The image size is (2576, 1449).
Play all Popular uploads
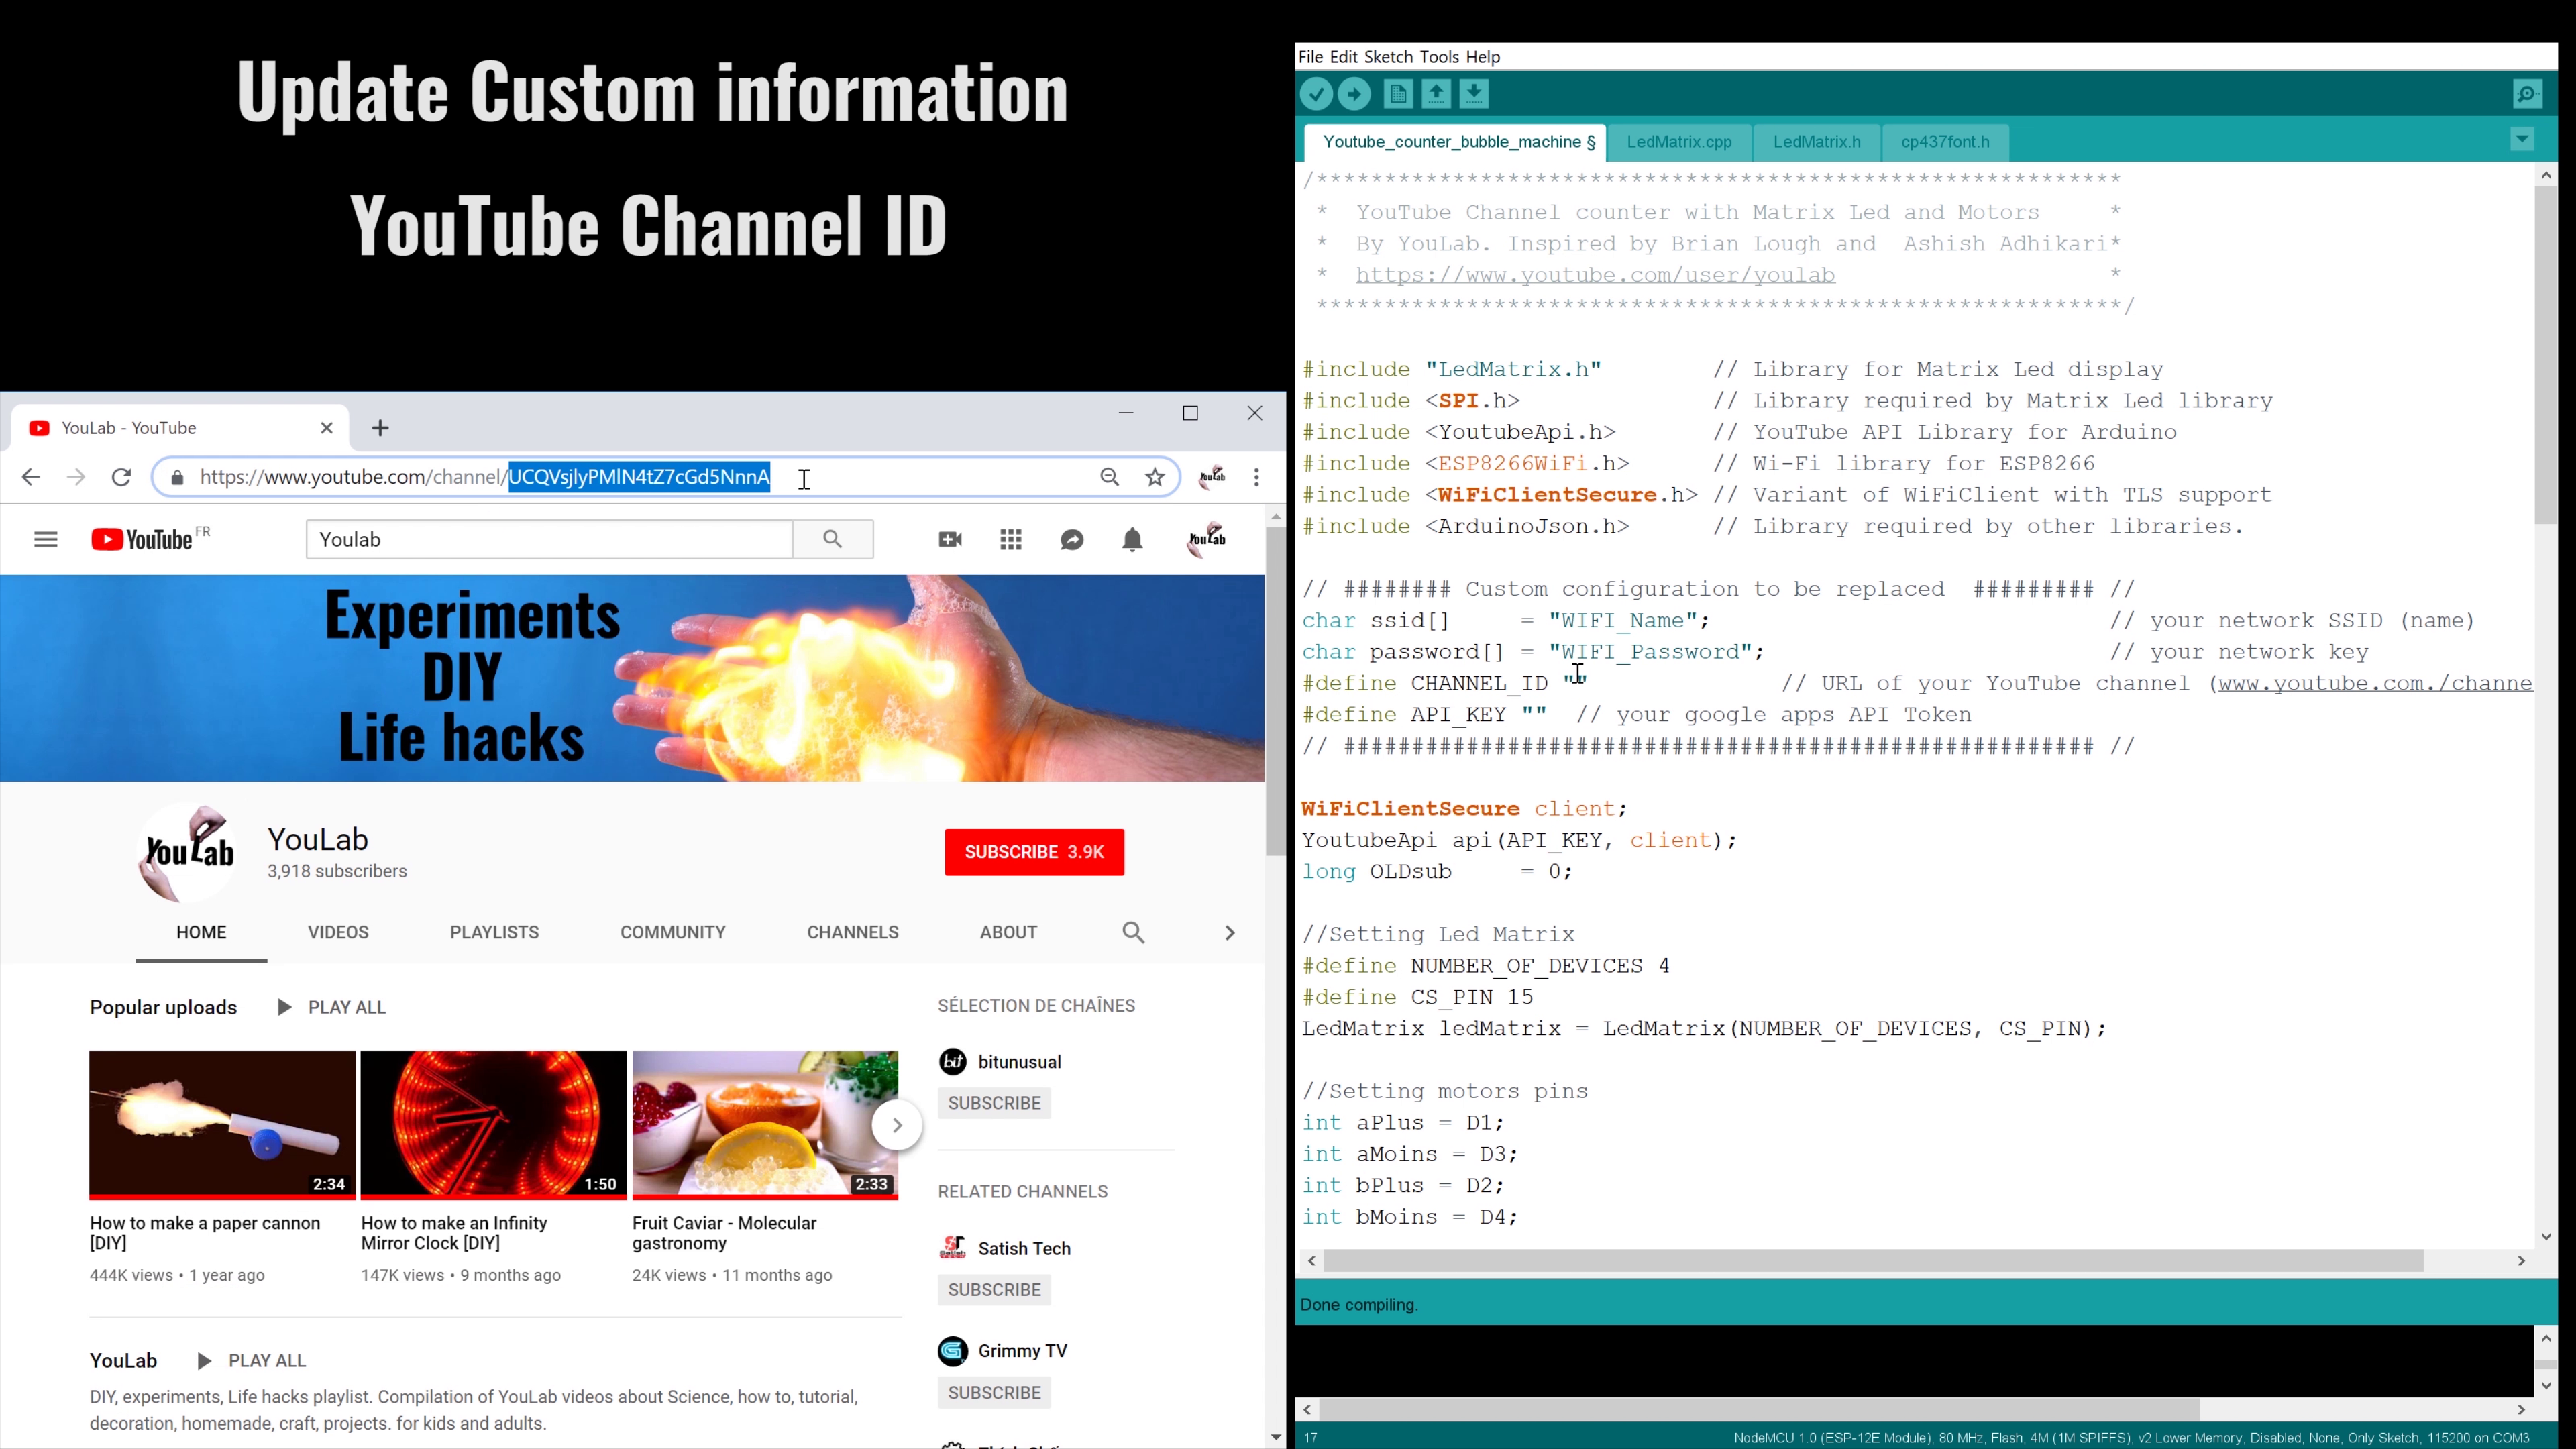(x=331, y=1007)
